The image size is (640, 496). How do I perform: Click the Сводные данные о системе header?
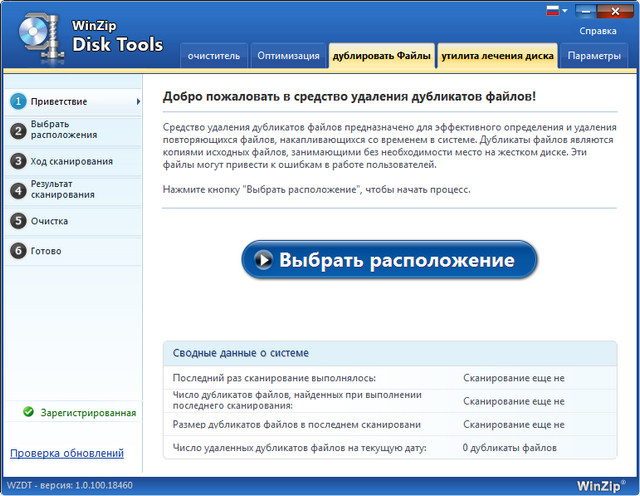pyautogui.click(x=241, y=353)
